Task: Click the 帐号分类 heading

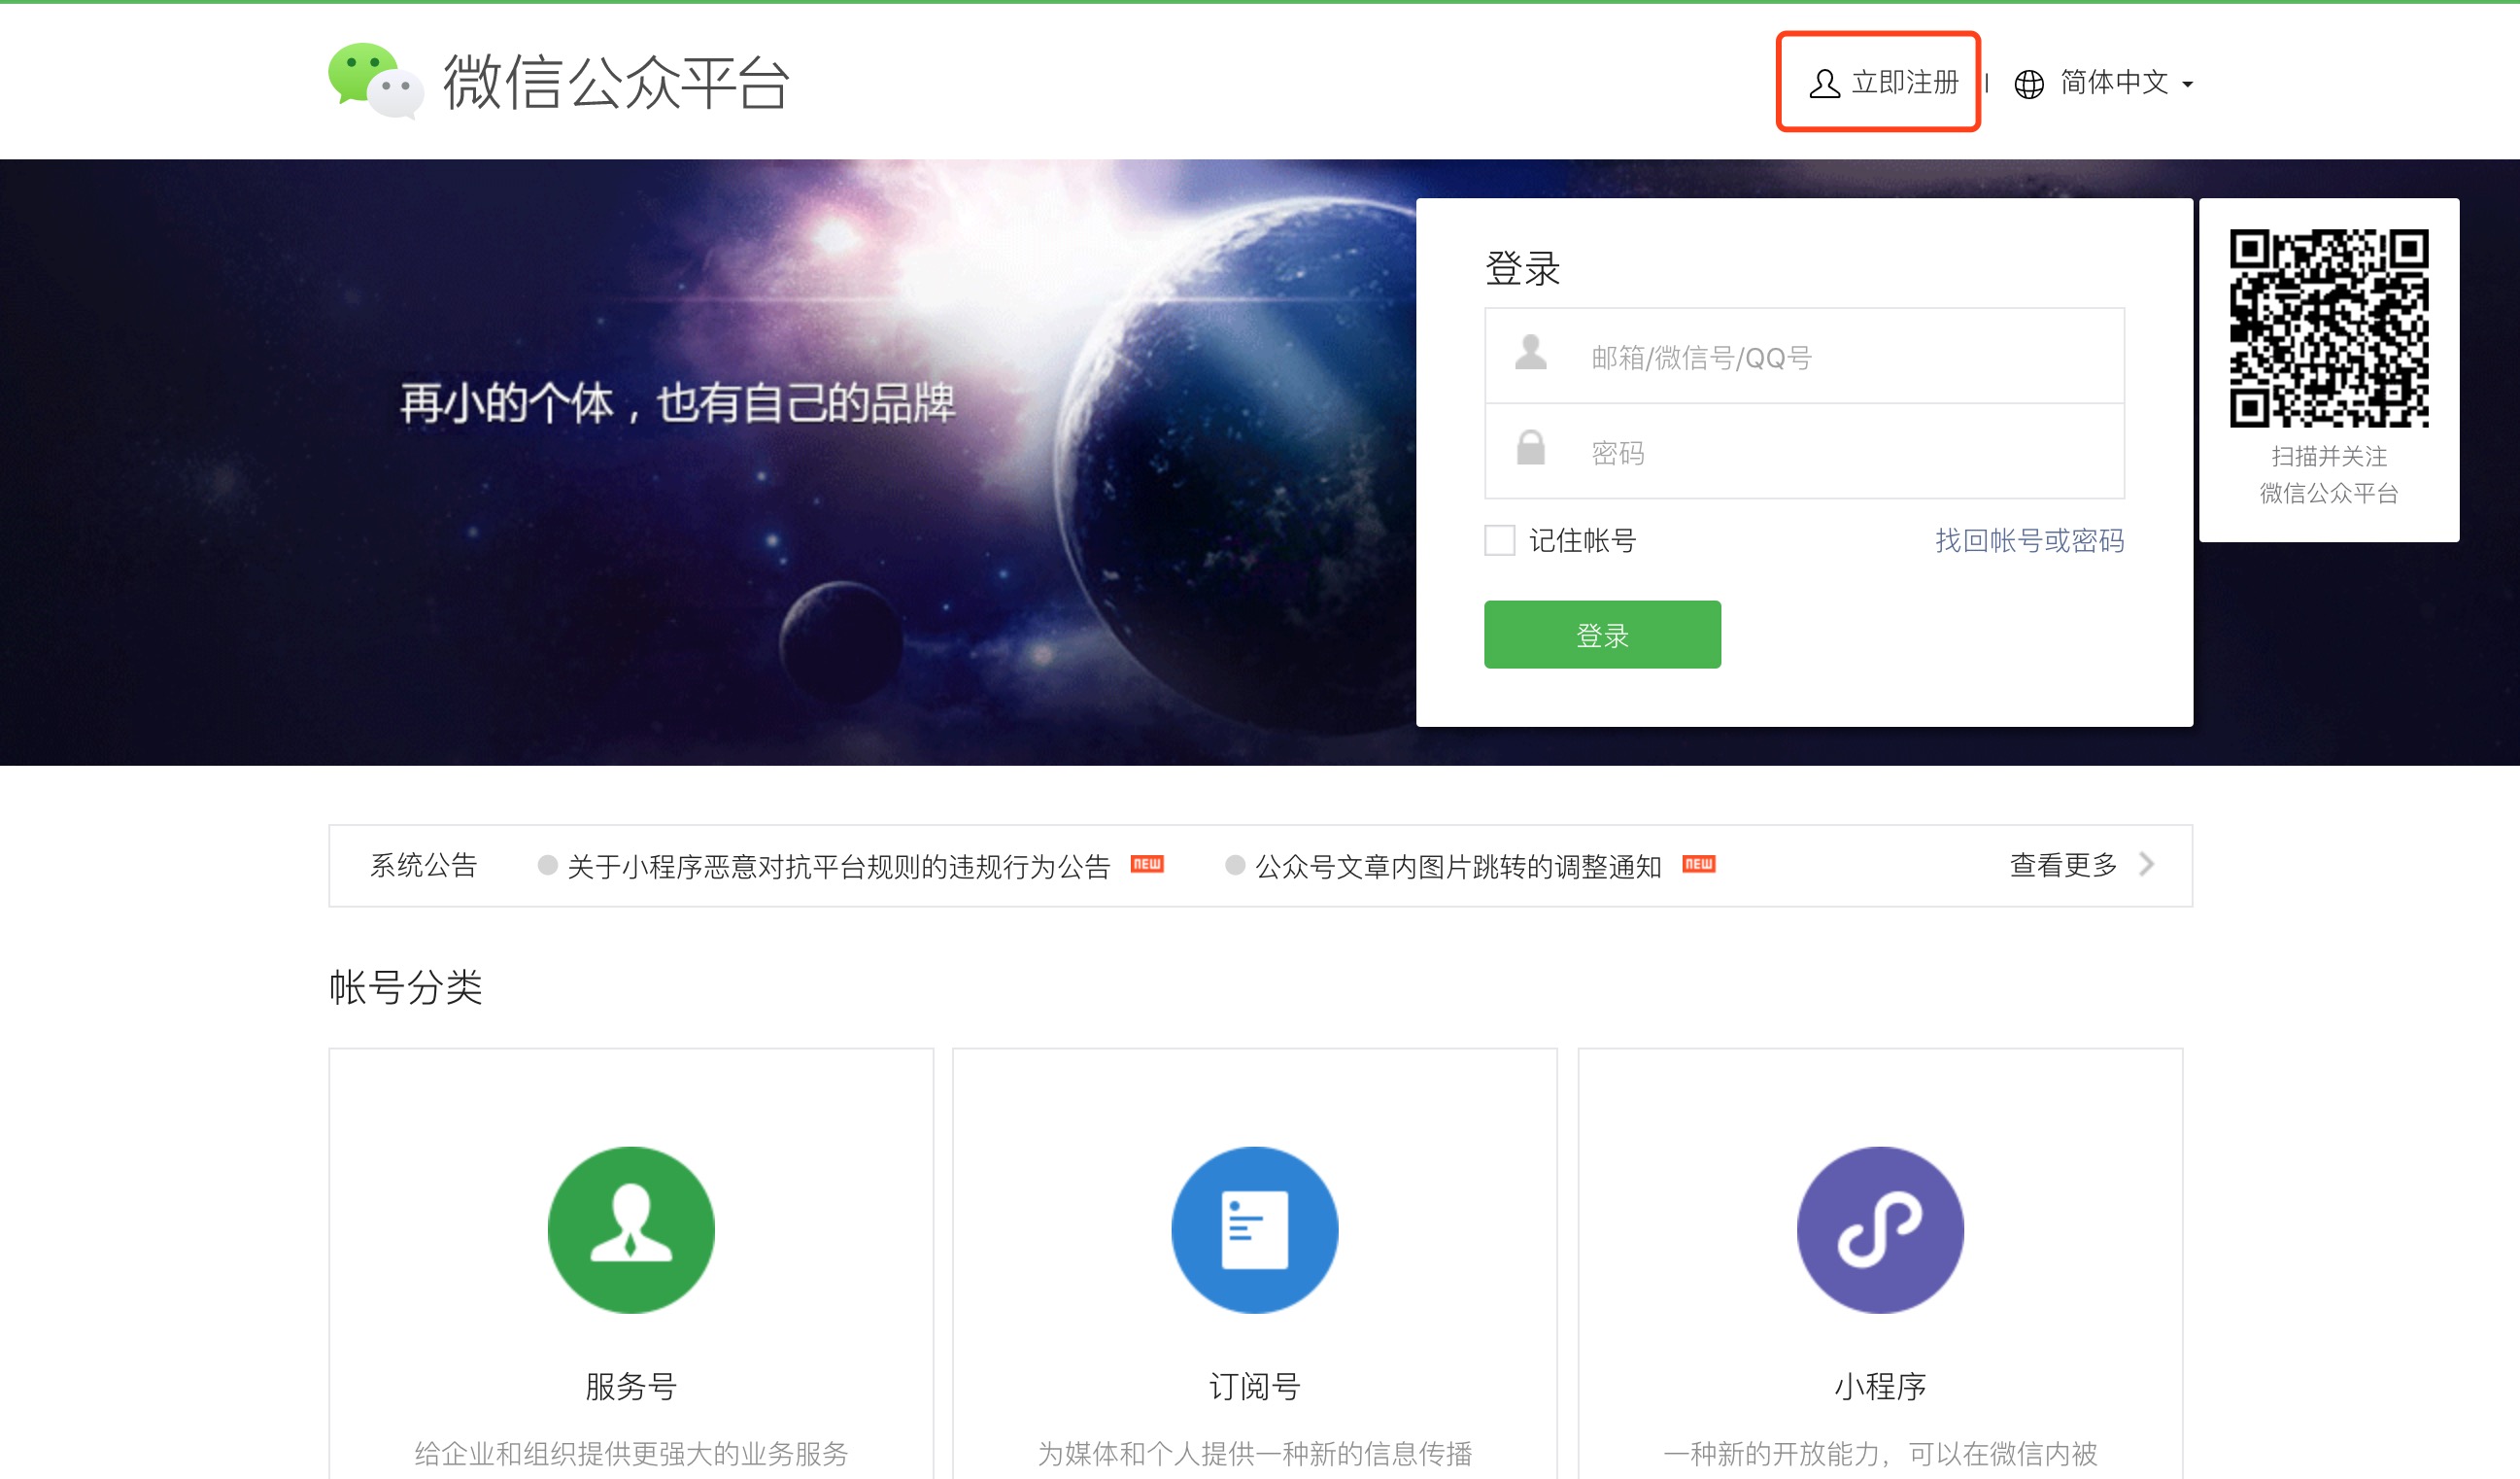Action: 406,988
